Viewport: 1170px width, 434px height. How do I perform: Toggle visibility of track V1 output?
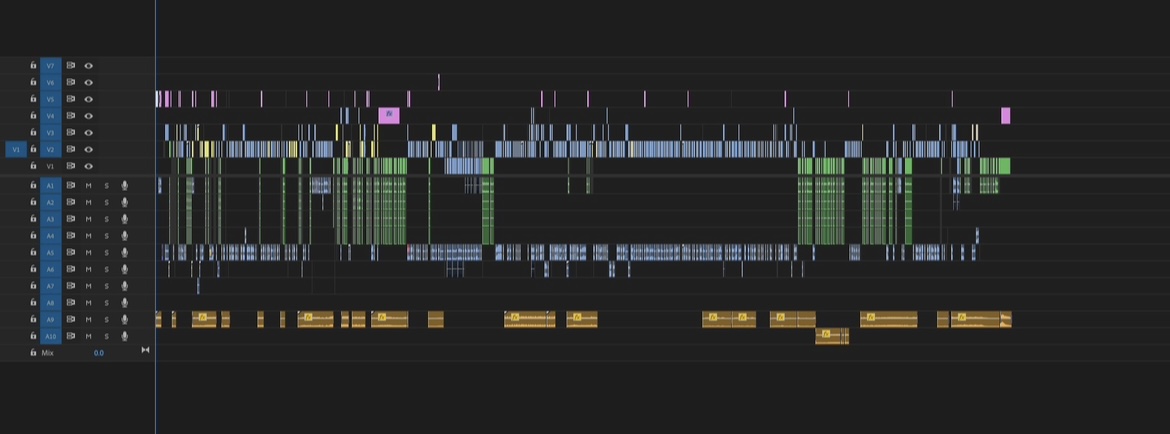coord(88,166)
